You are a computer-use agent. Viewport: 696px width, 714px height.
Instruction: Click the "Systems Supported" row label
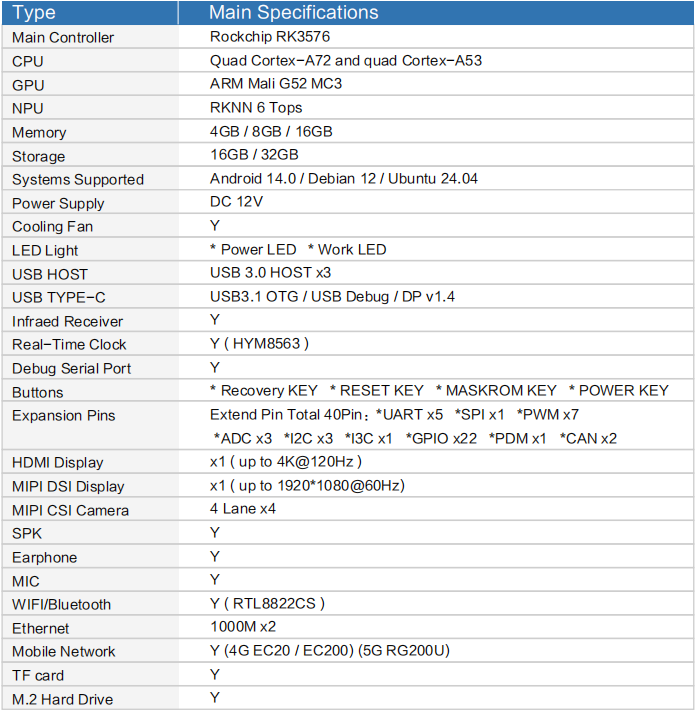coord(78,180)
